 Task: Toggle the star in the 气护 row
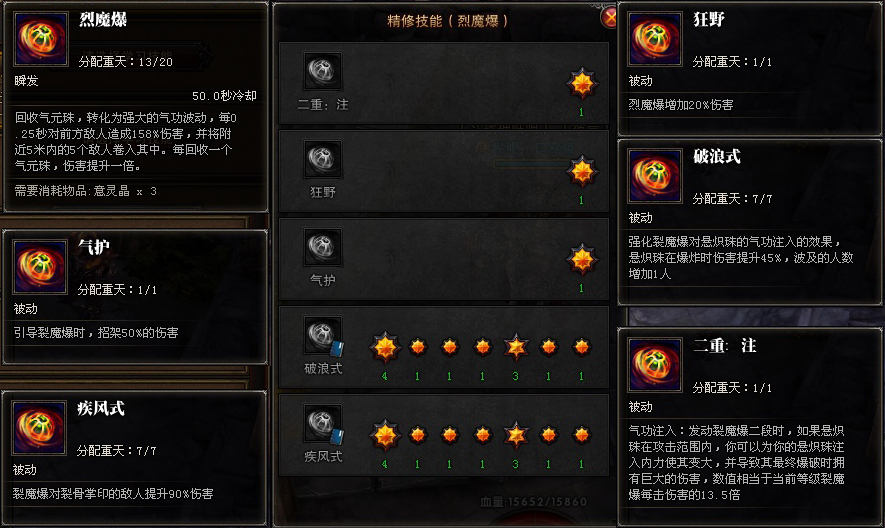tap(582, 259)
